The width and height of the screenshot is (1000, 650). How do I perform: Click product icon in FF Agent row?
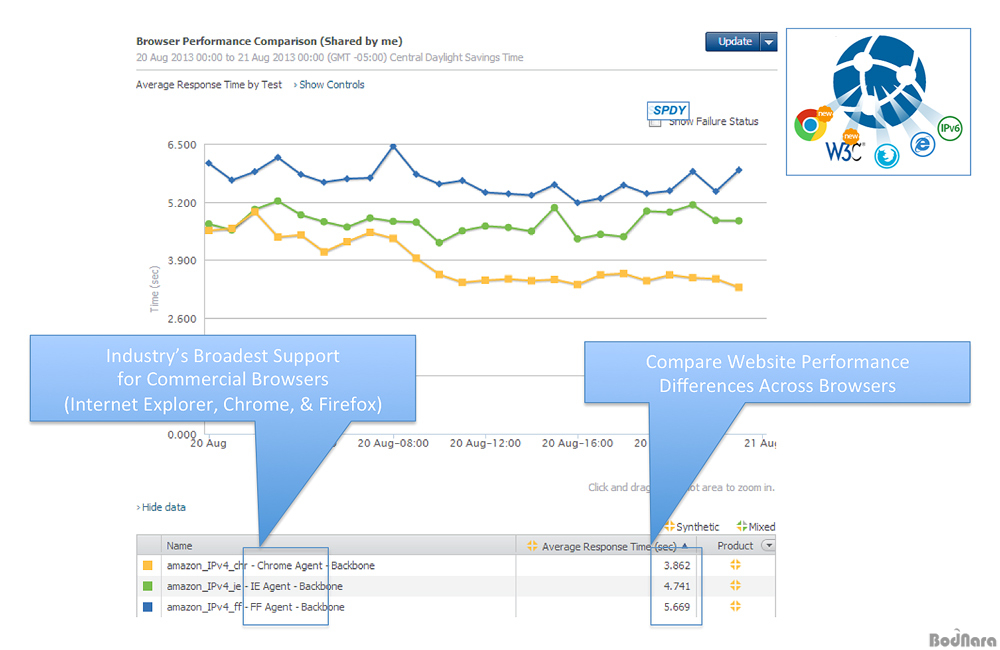point(735,606)
